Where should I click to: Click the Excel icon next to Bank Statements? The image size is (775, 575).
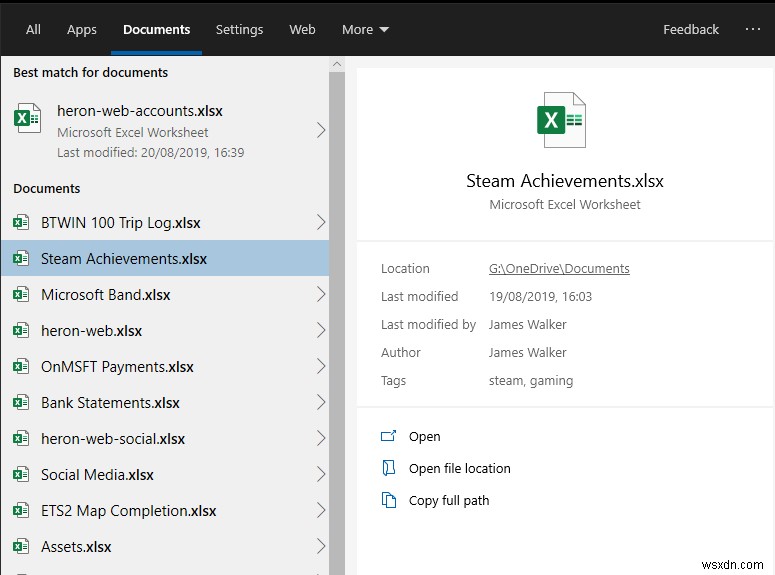(x=20, y=403)
